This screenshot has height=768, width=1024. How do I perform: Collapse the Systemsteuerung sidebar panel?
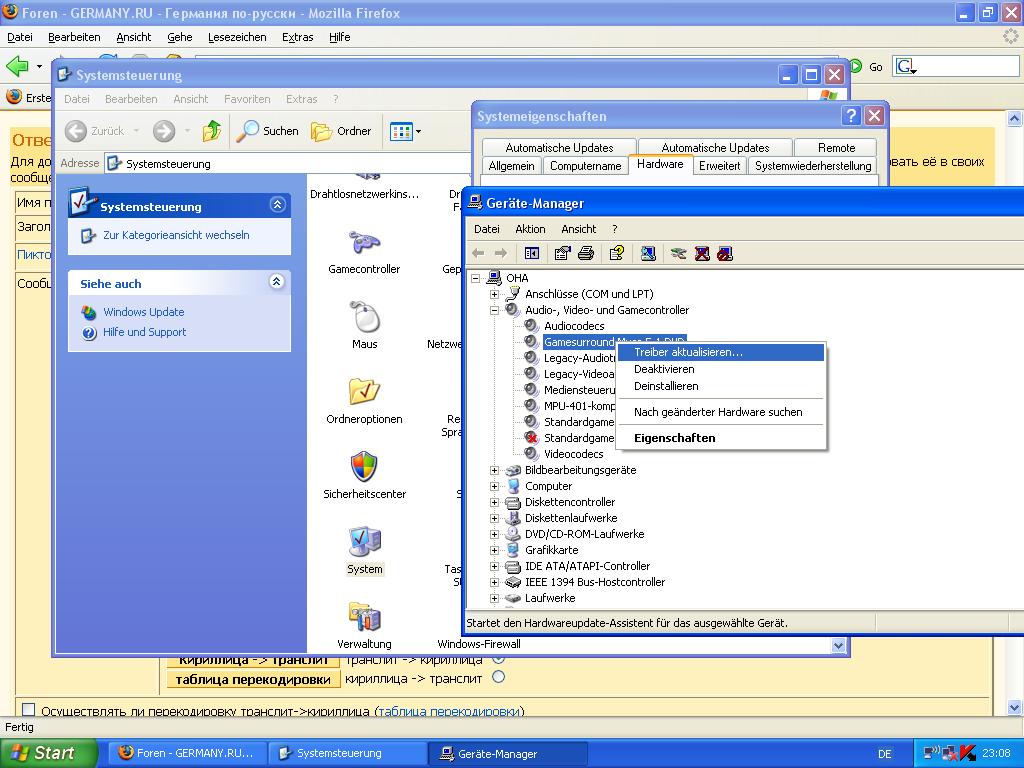point(277,205)
